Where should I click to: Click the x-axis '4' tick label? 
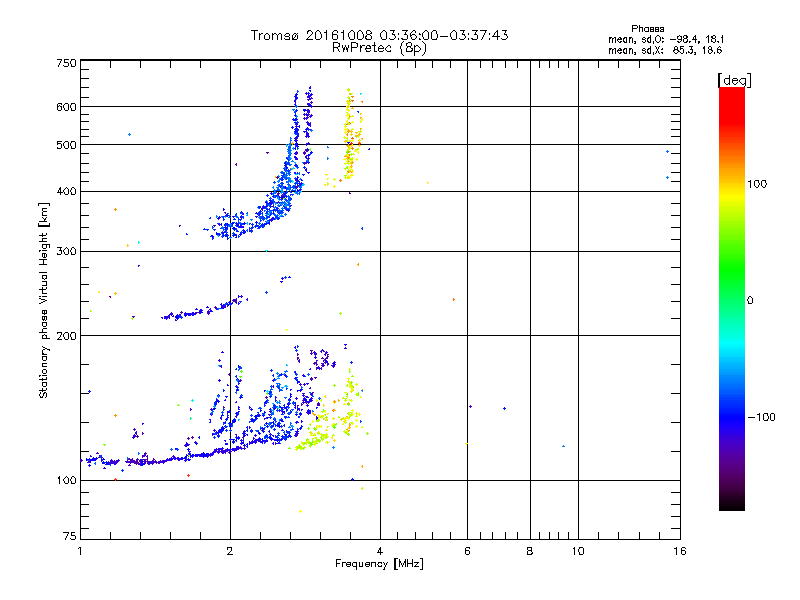coord(380,551)
